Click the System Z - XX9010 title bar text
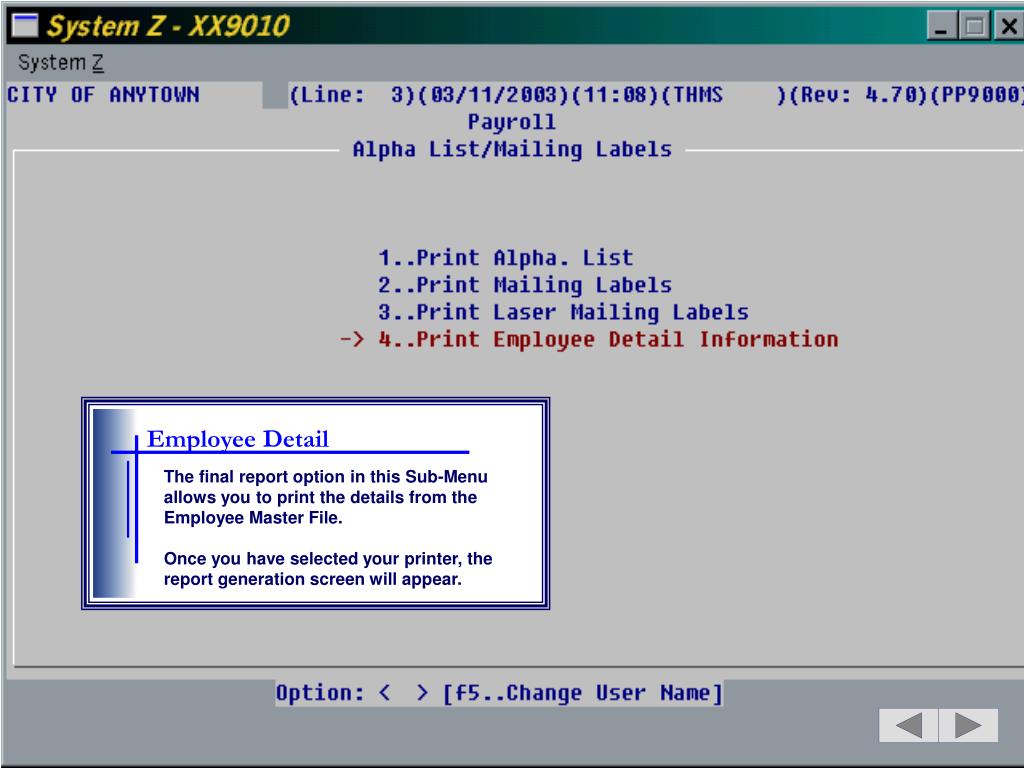Image resolution: width=1024 pixels, height=768 pixels. (x=169, y=26)
